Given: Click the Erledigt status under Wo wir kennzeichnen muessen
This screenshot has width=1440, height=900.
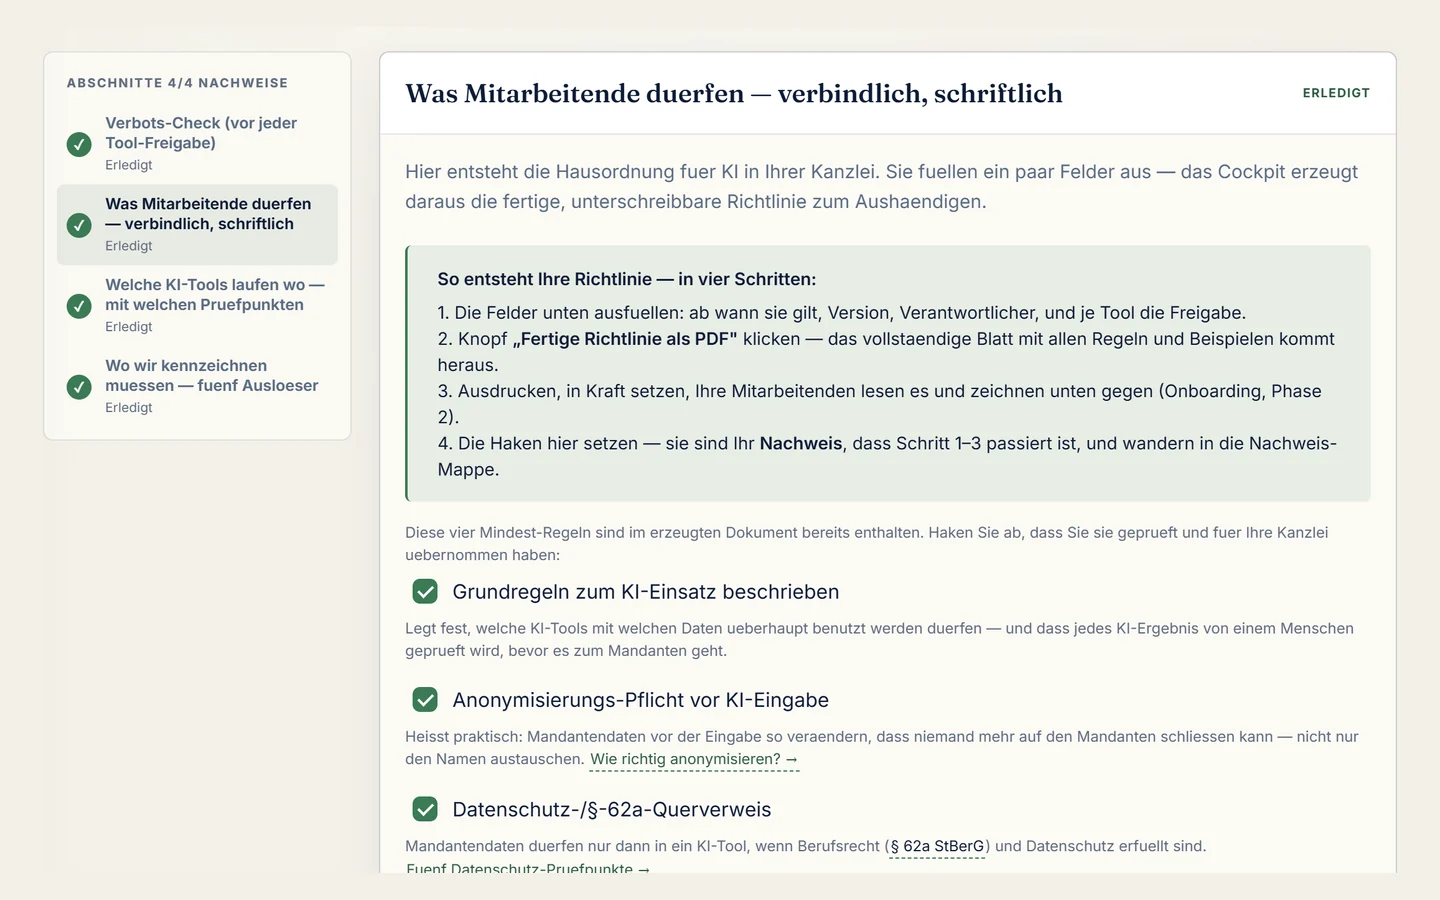Looking at the screenshot, I should click(x=129, y=408).
